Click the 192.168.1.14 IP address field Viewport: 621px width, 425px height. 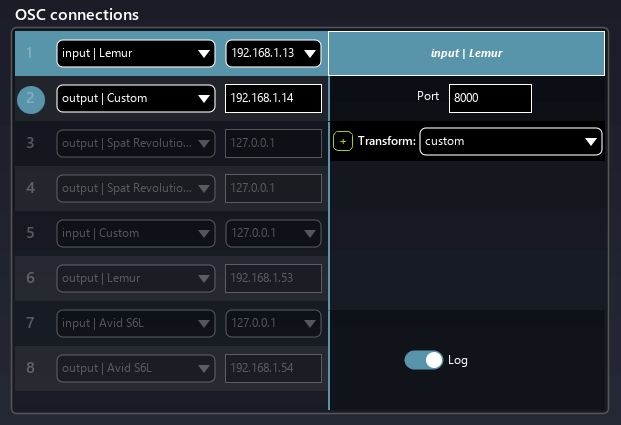coord(274,98)
